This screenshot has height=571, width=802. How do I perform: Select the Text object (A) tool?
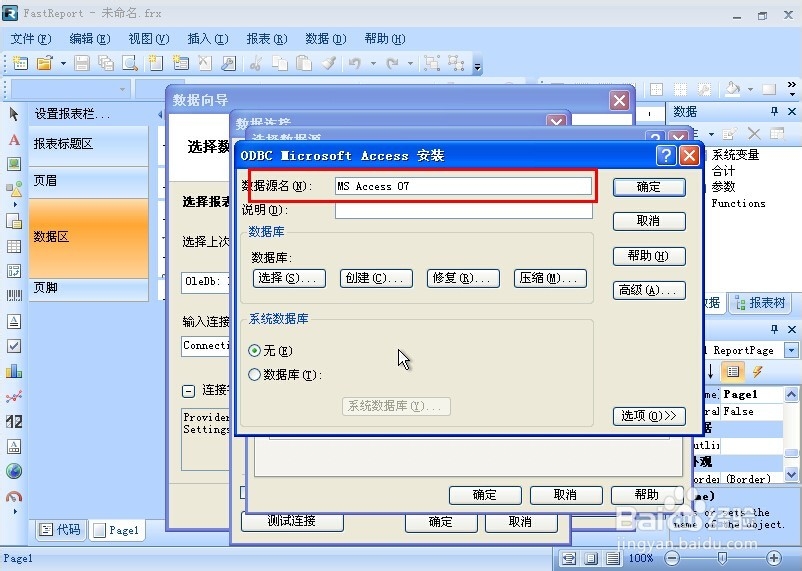tap(14, 140)
